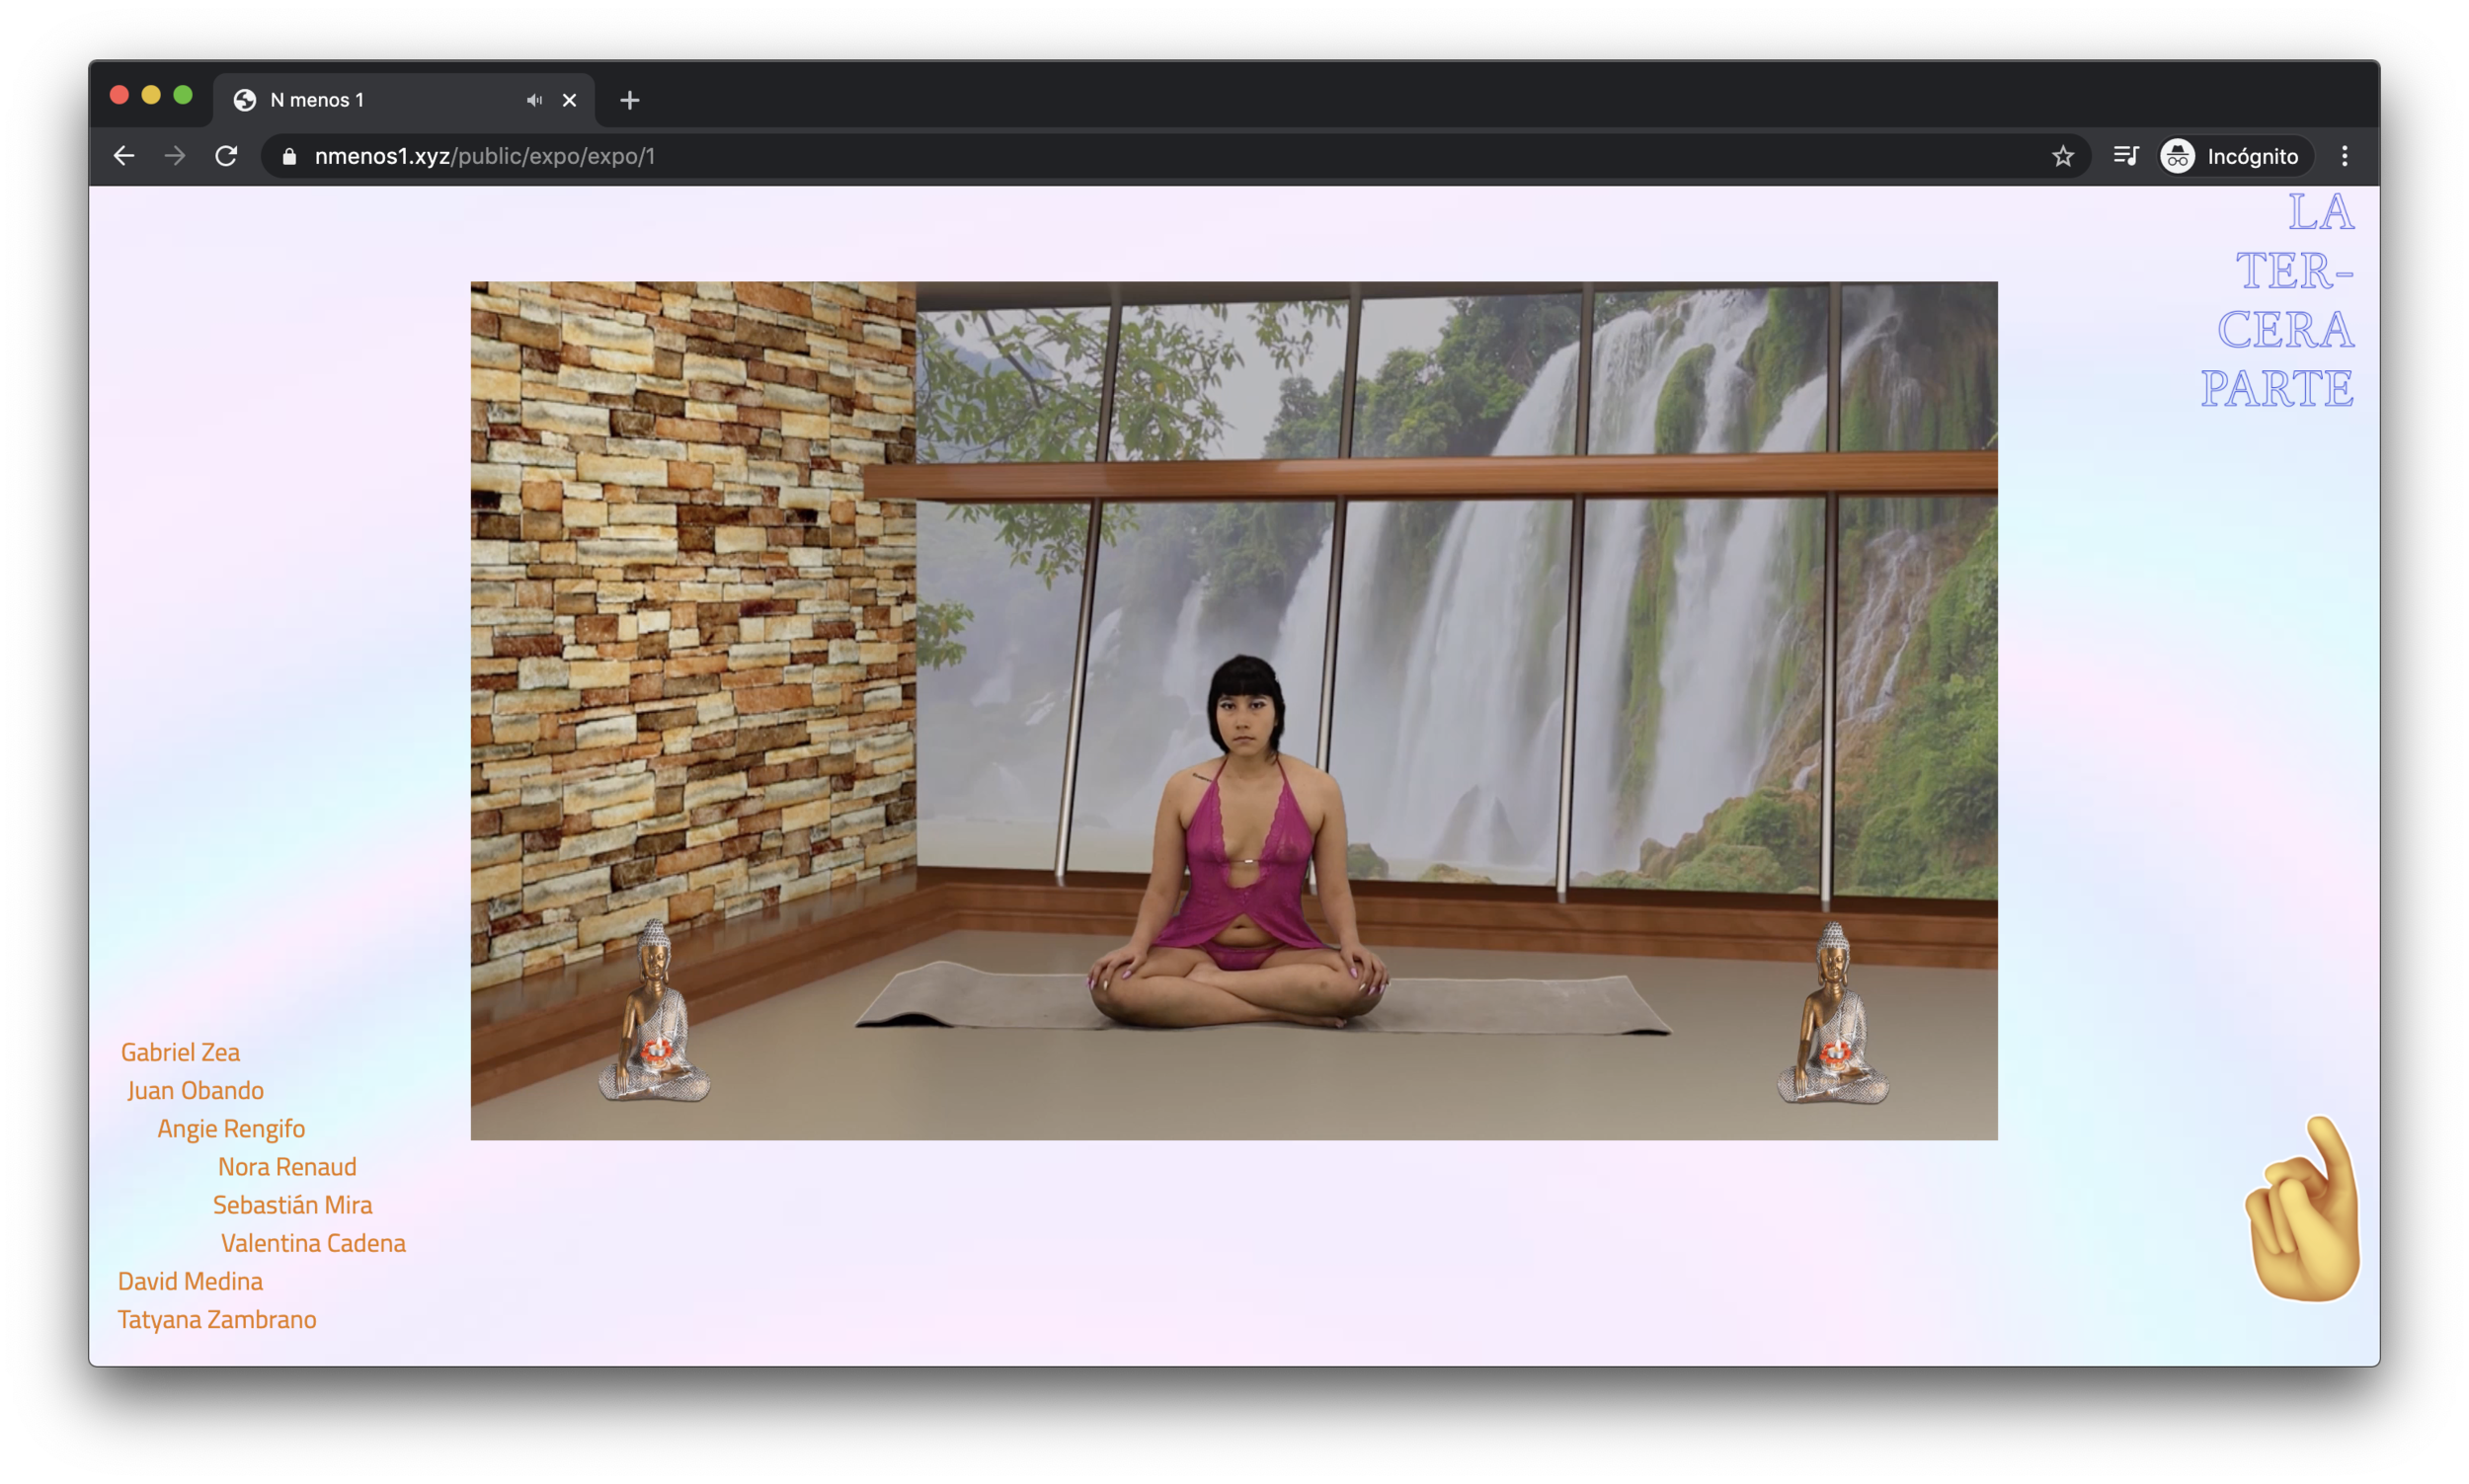Open the David Medina link

coord(190,1280)
